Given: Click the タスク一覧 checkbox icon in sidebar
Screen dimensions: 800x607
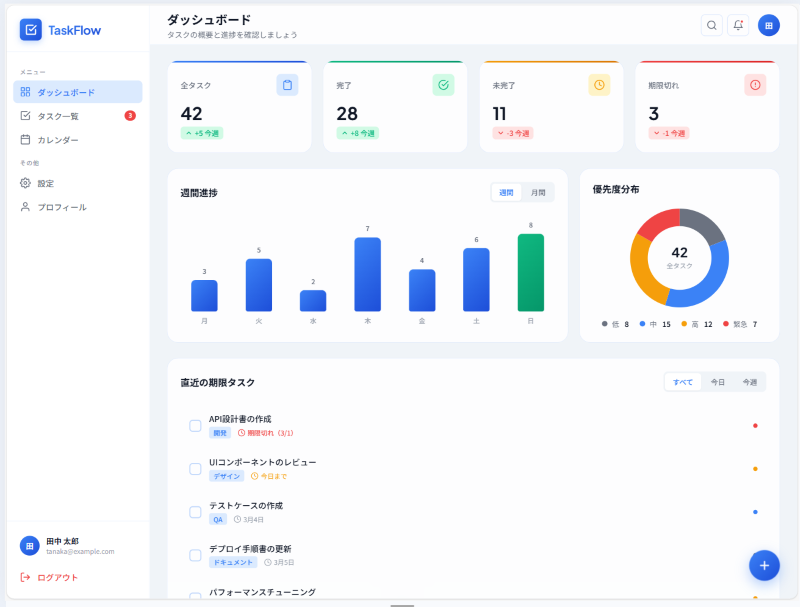Looking at the screenshot, I should click(25, 116).
